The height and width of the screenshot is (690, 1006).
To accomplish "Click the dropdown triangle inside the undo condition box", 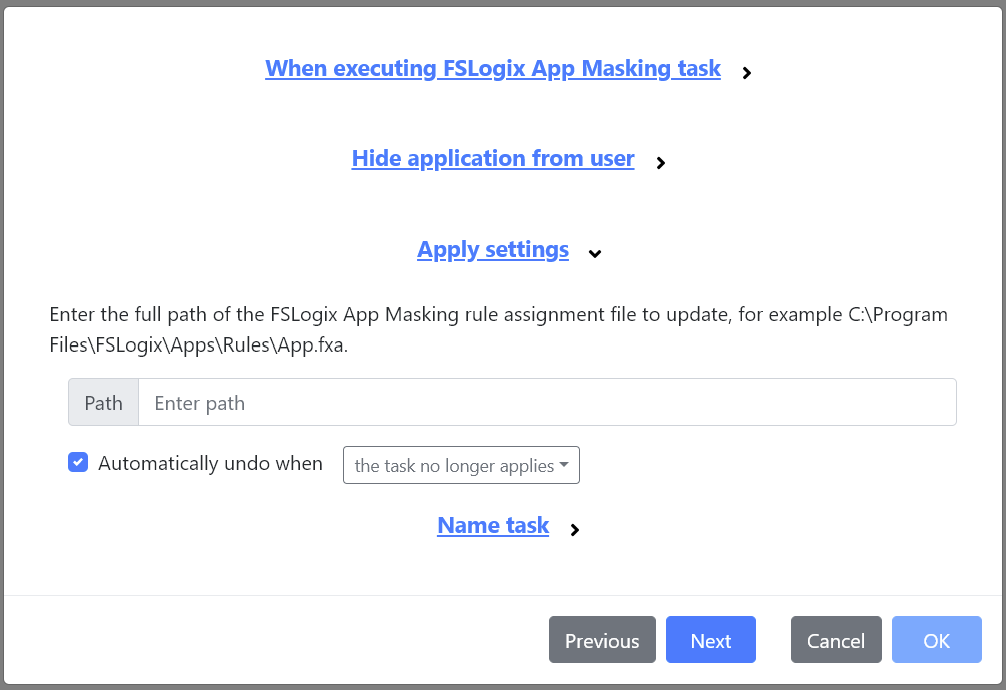I will (x=563, y=464).
